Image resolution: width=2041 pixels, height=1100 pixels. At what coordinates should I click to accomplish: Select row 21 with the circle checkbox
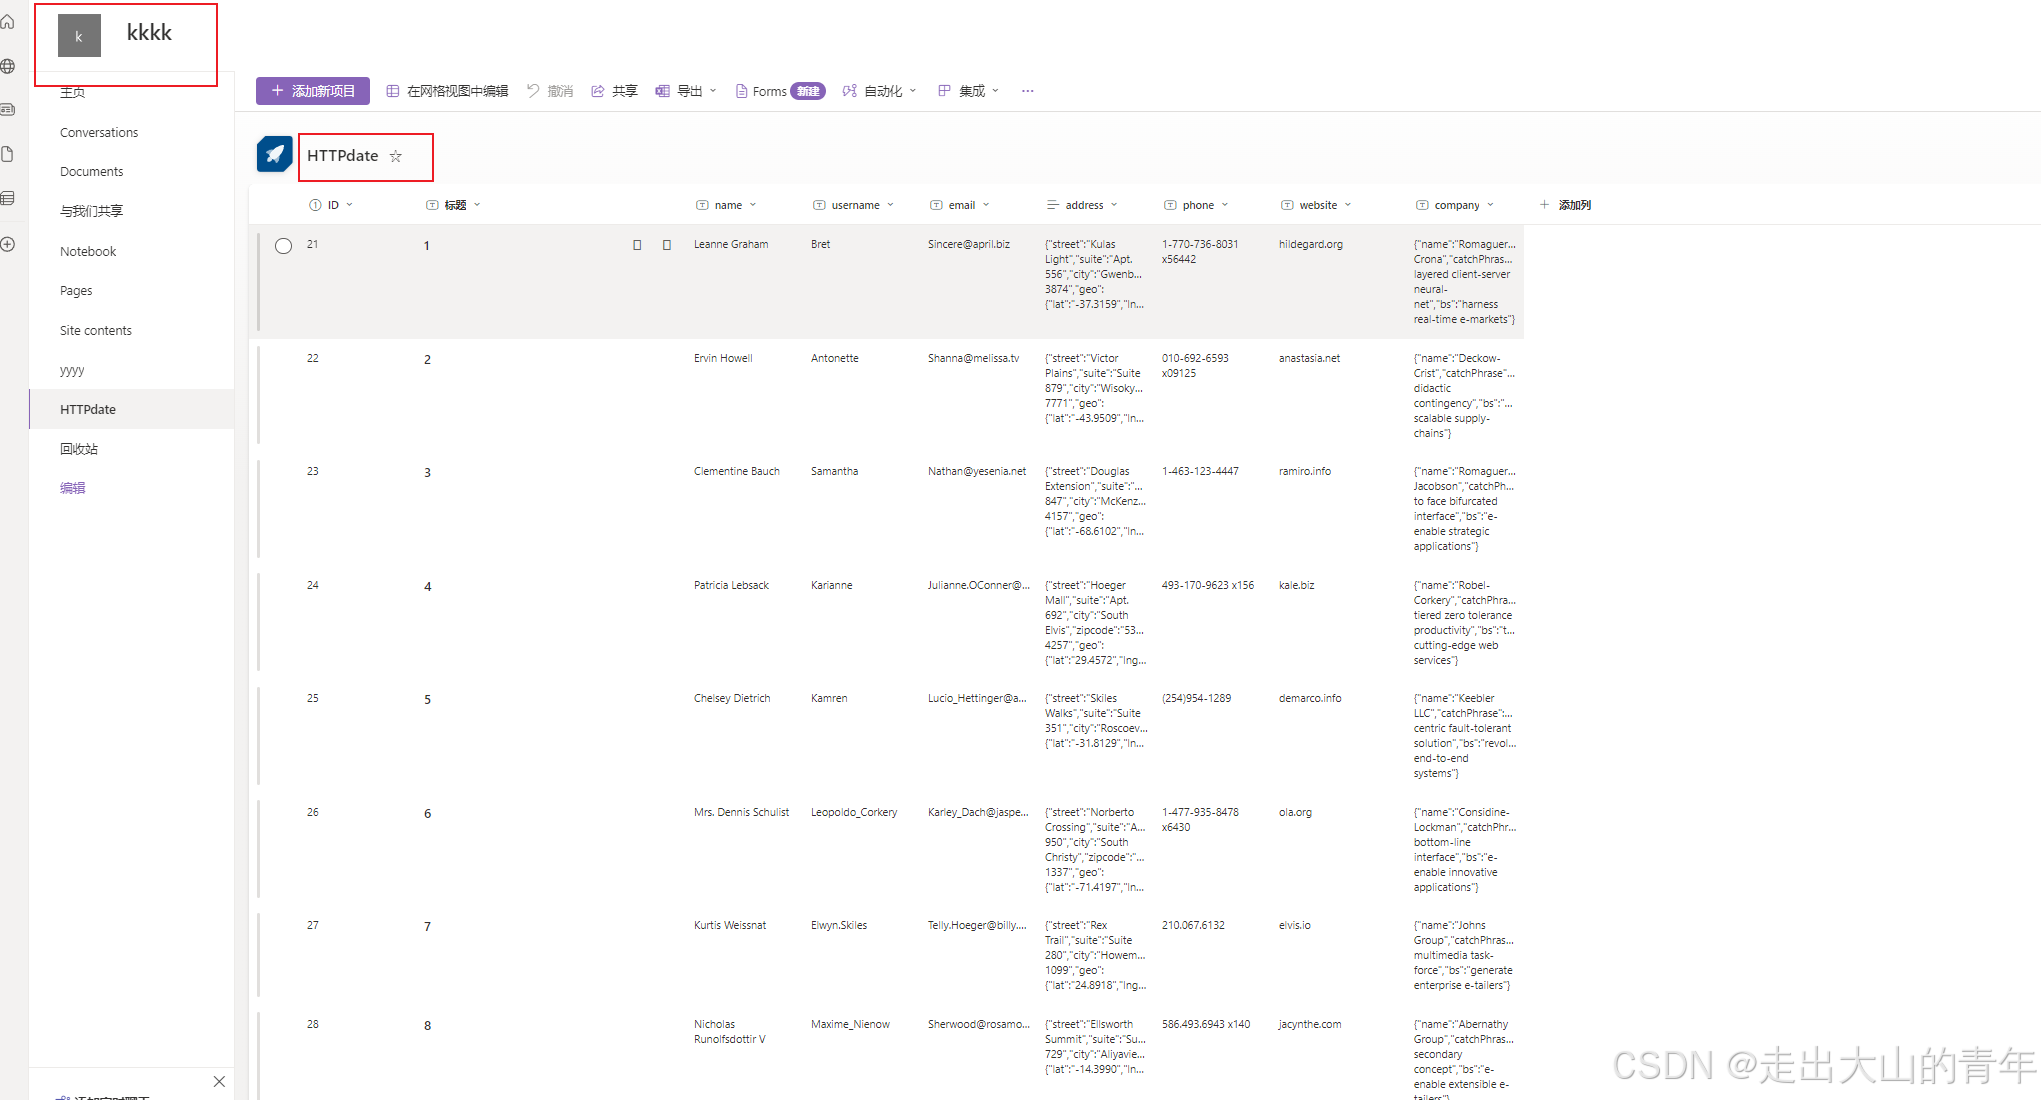point(284,246)
